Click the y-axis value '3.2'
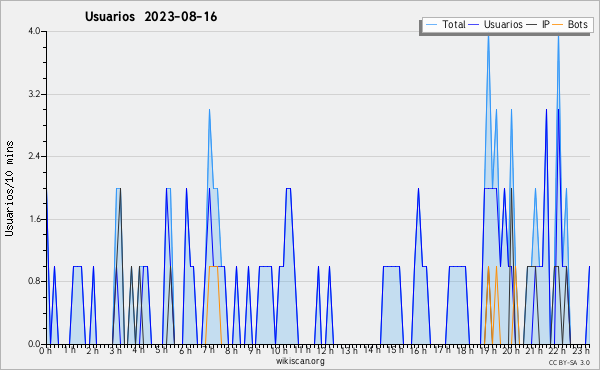Viewport: 600px width, 370px height. point(34,94)
